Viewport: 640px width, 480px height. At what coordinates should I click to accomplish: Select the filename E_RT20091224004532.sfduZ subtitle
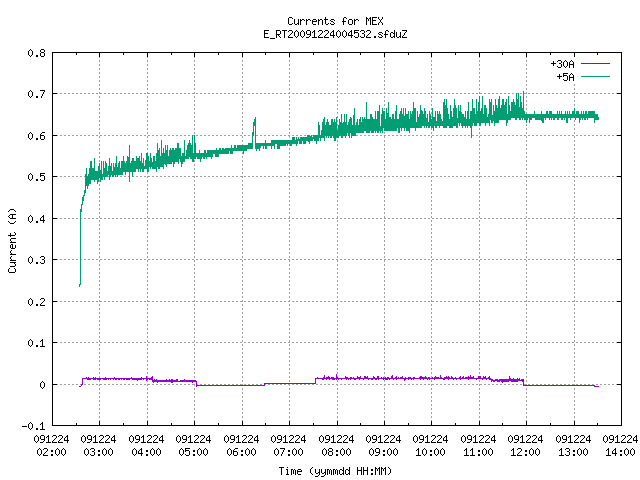click(x=335, y=34)
